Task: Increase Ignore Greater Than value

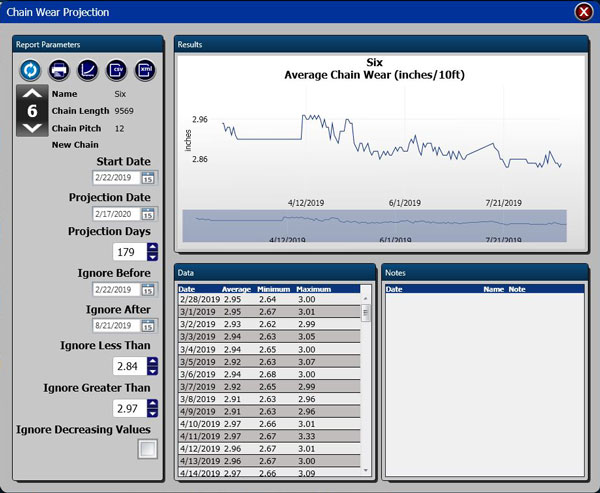Action: click(152, 403)
